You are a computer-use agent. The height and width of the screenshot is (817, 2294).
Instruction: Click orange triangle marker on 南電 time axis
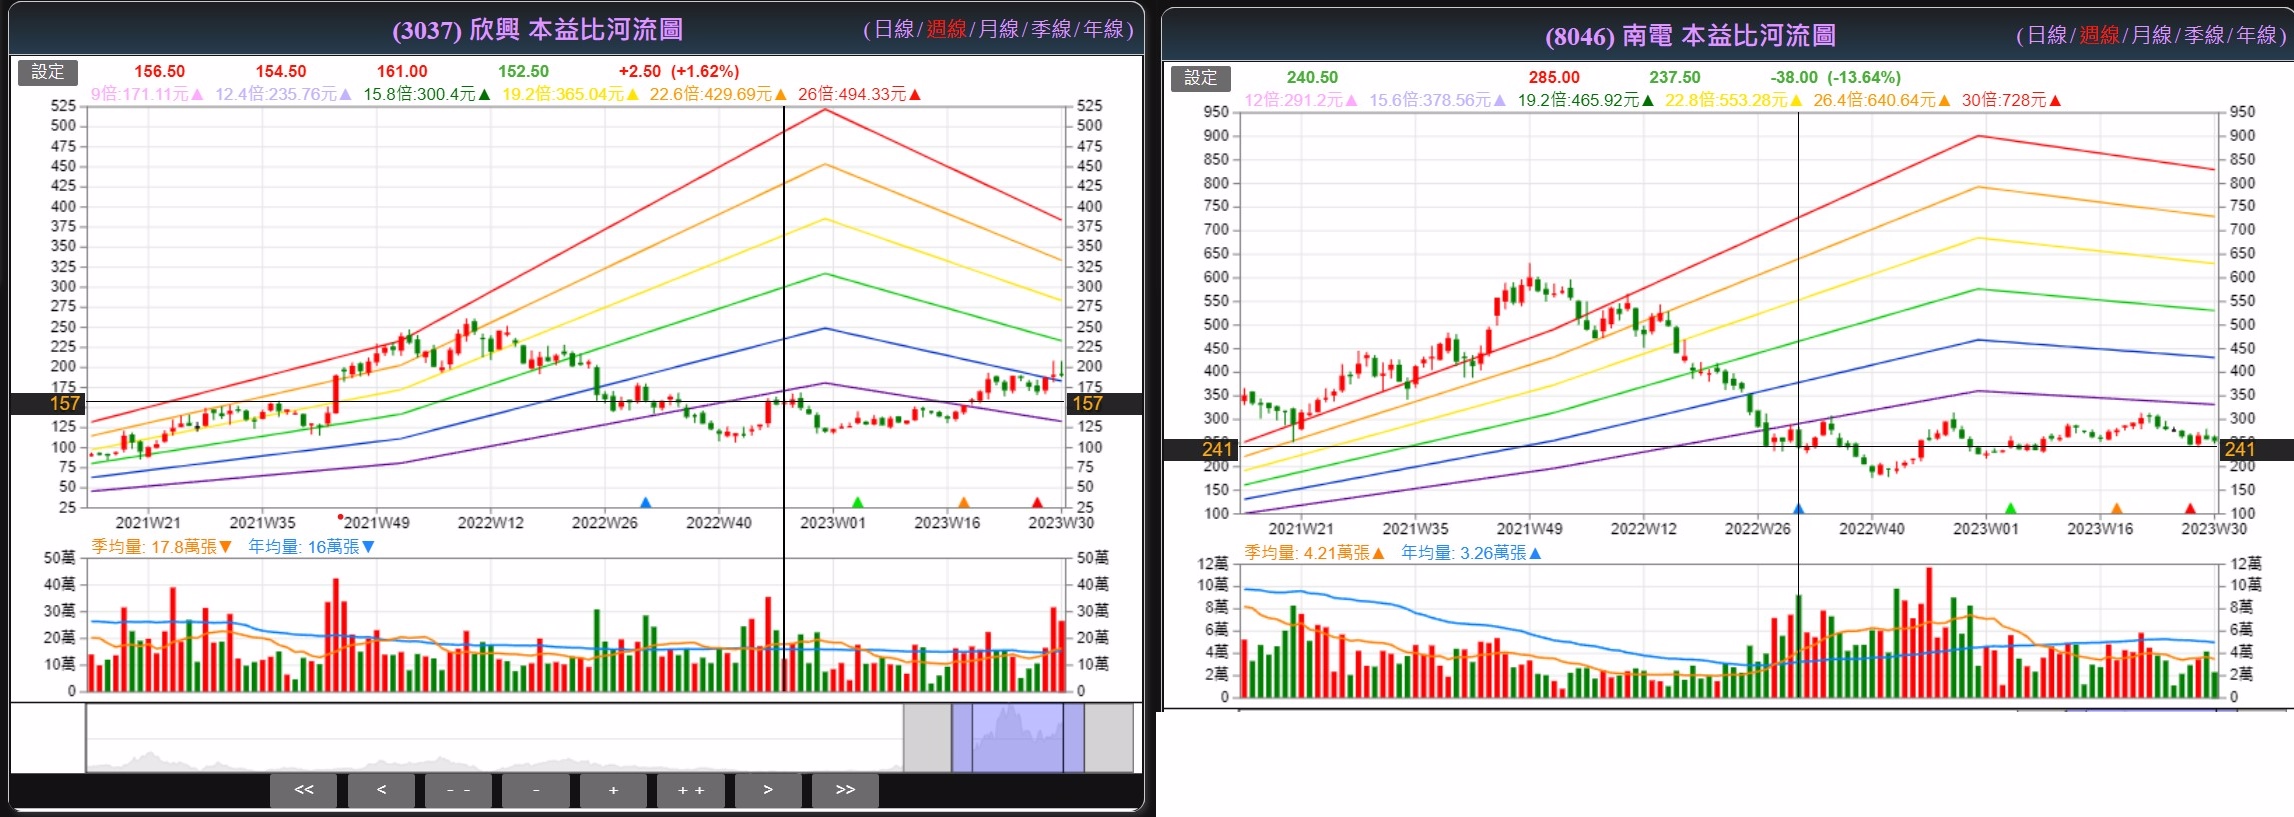click(x=2117, y=508)
